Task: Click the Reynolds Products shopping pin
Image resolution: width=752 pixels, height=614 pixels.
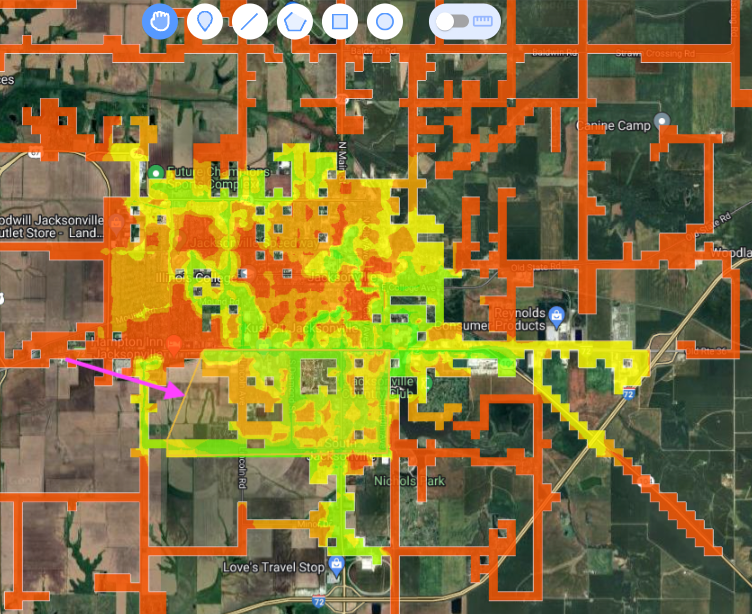Action: tap(557, 320)
